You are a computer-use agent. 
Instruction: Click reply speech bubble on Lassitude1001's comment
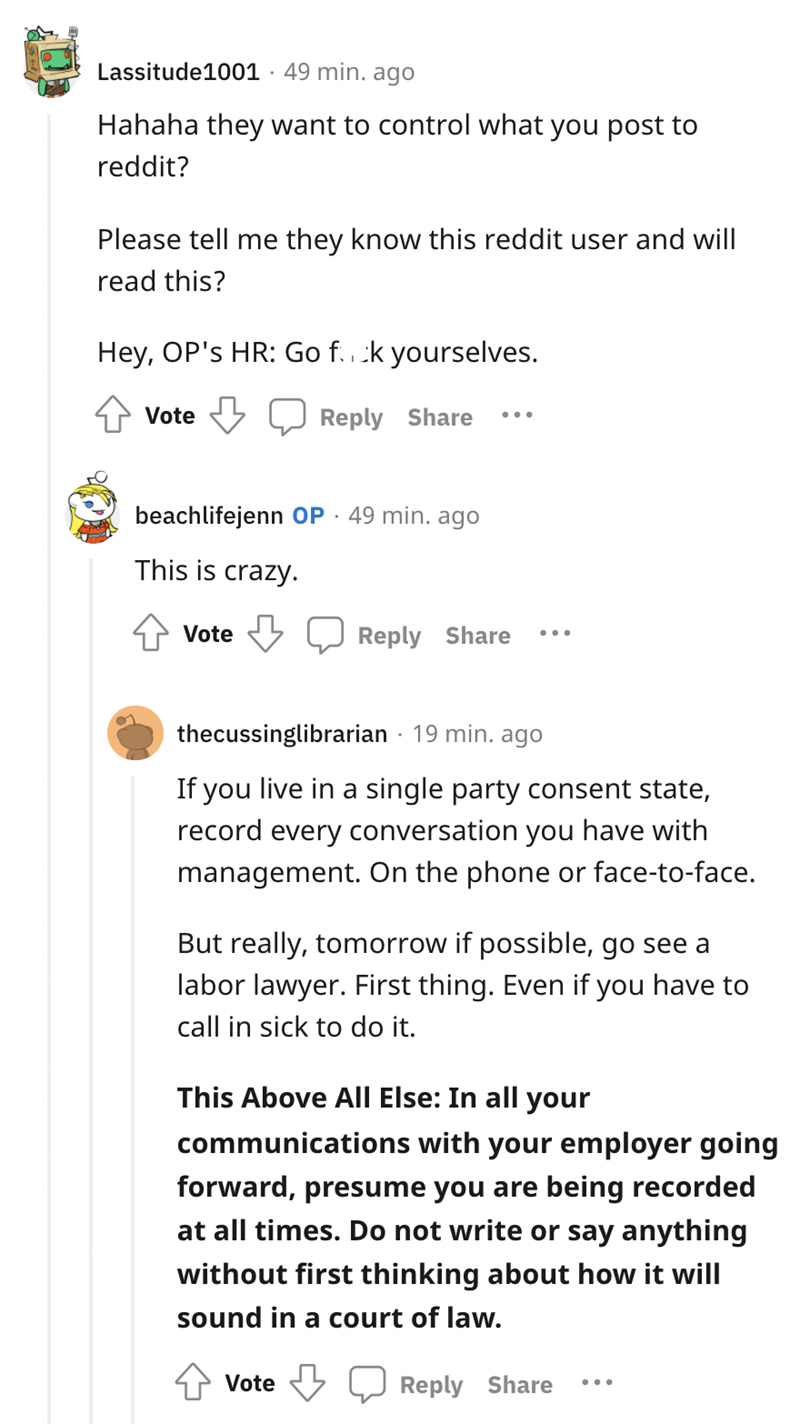pos(287,416)
